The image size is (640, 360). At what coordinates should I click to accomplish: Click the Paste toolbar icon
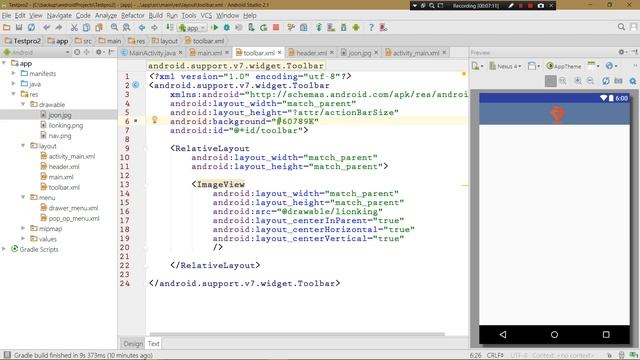click(99, 28)
